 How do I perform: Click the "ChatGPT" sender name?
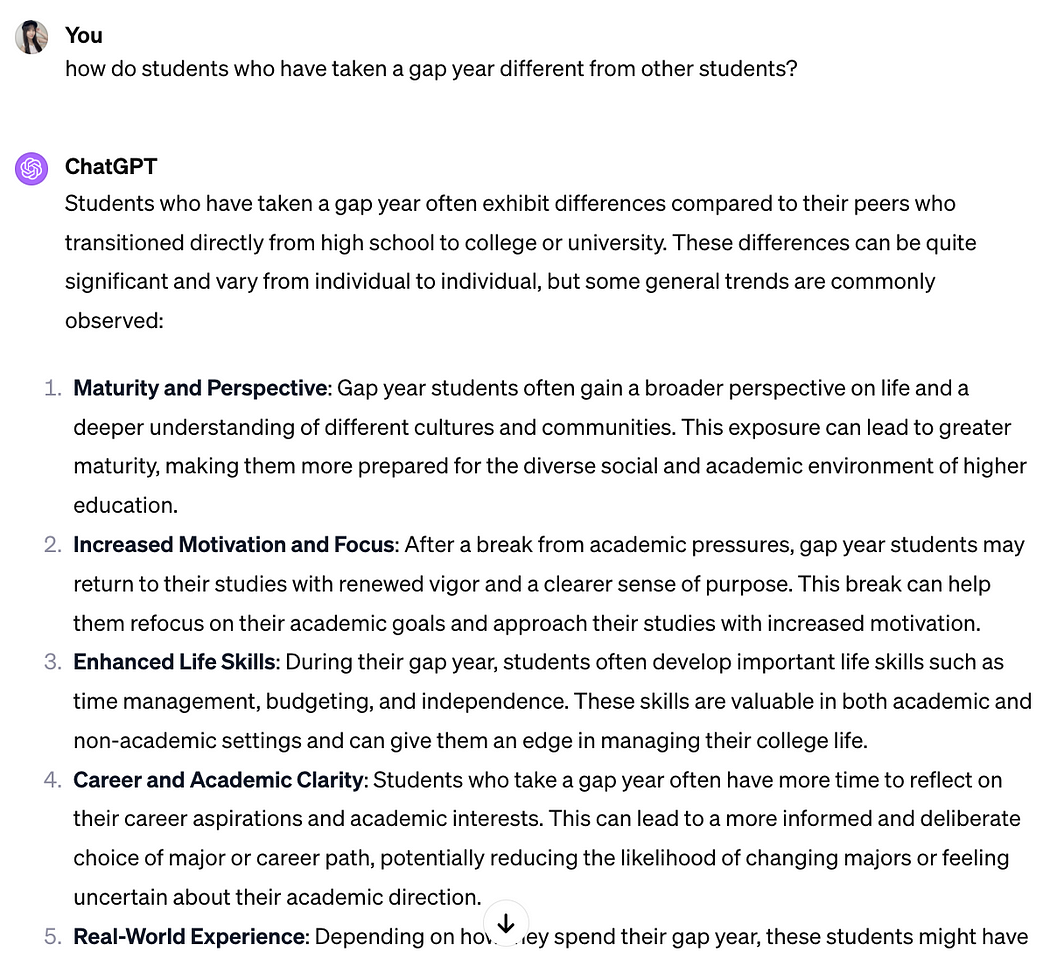pyautogui.click(x=111, y=166)
